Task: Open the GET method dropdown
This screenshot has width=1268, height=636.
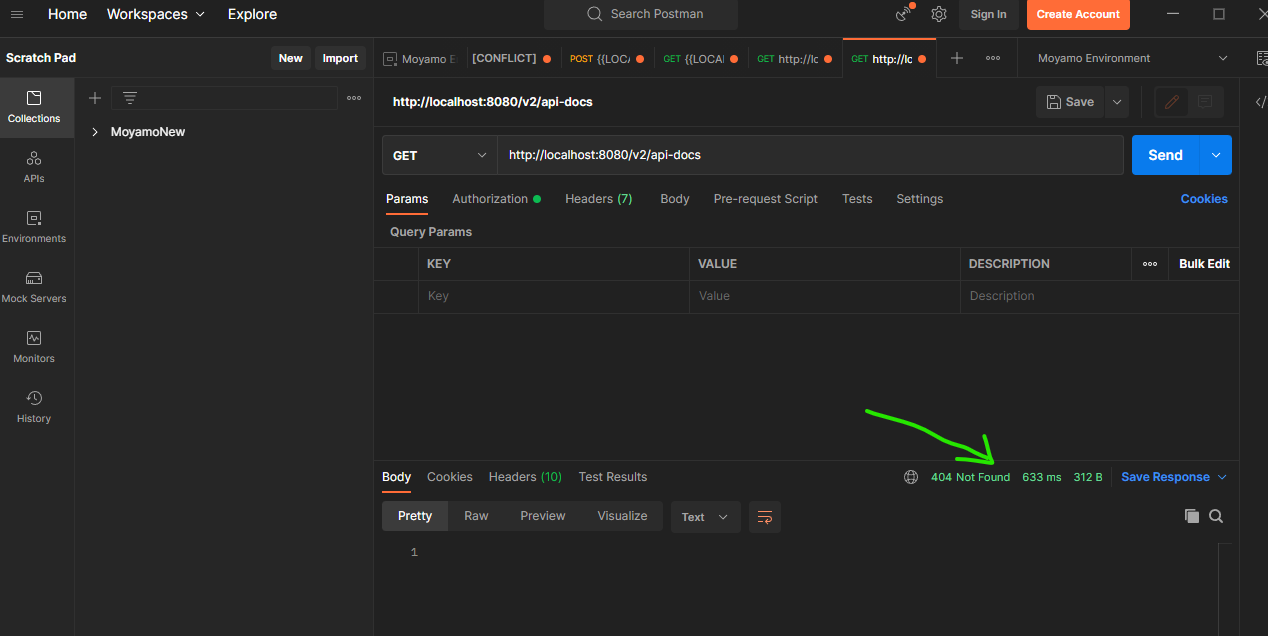Action: pyautogui.click(x=440, y=155)
